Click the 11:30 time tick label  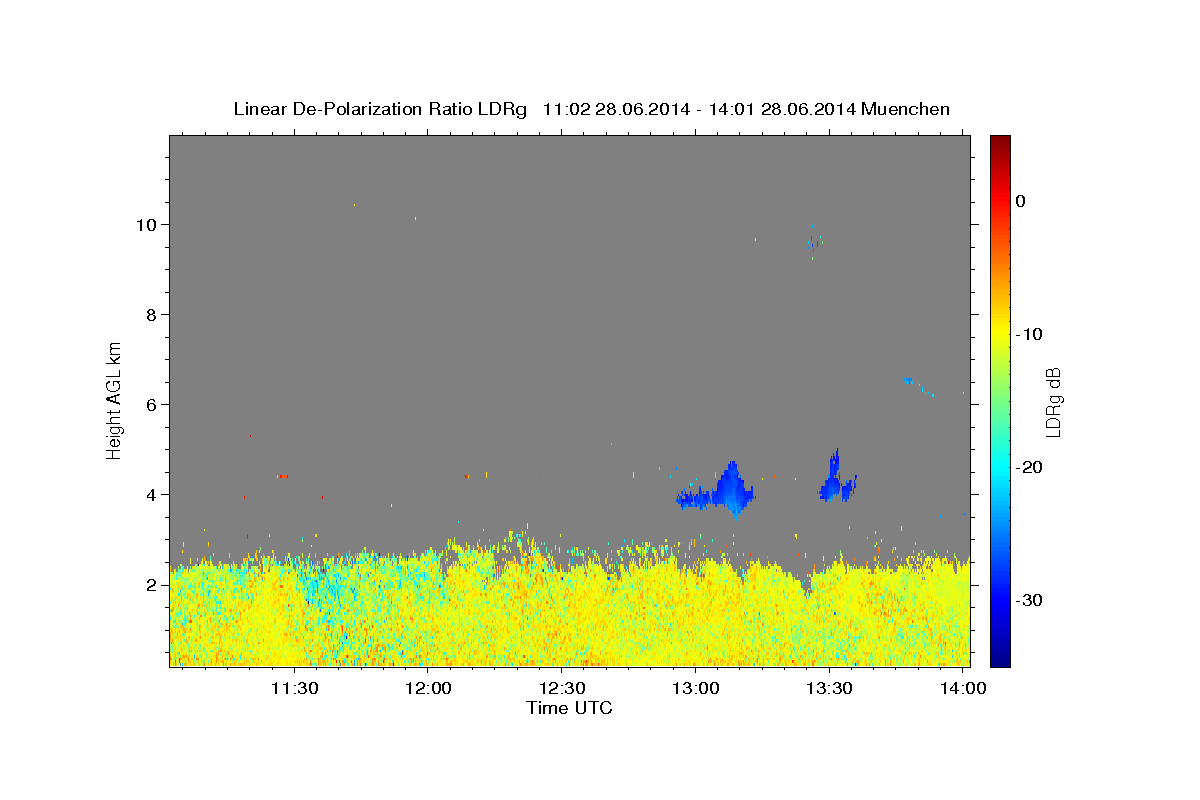point(295,688)
